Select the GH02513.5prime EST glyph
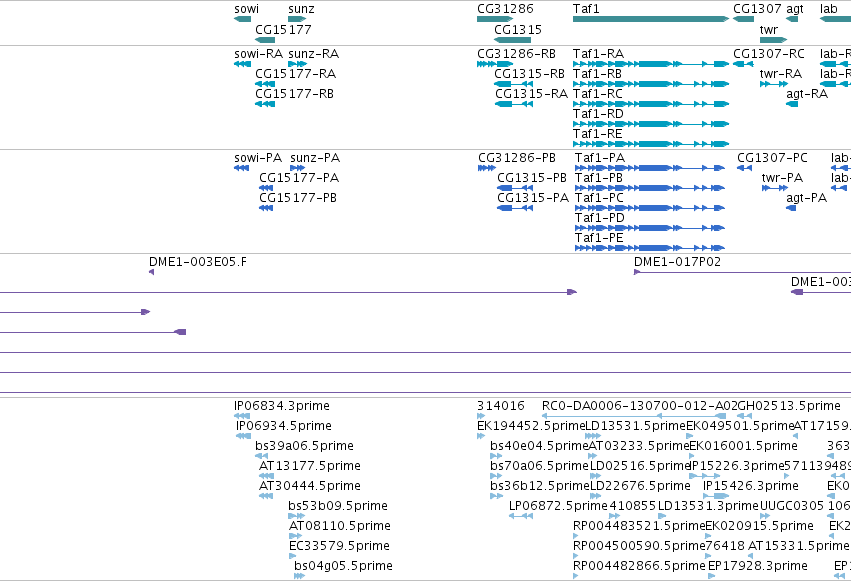851x581 pixels. point(745,416)
